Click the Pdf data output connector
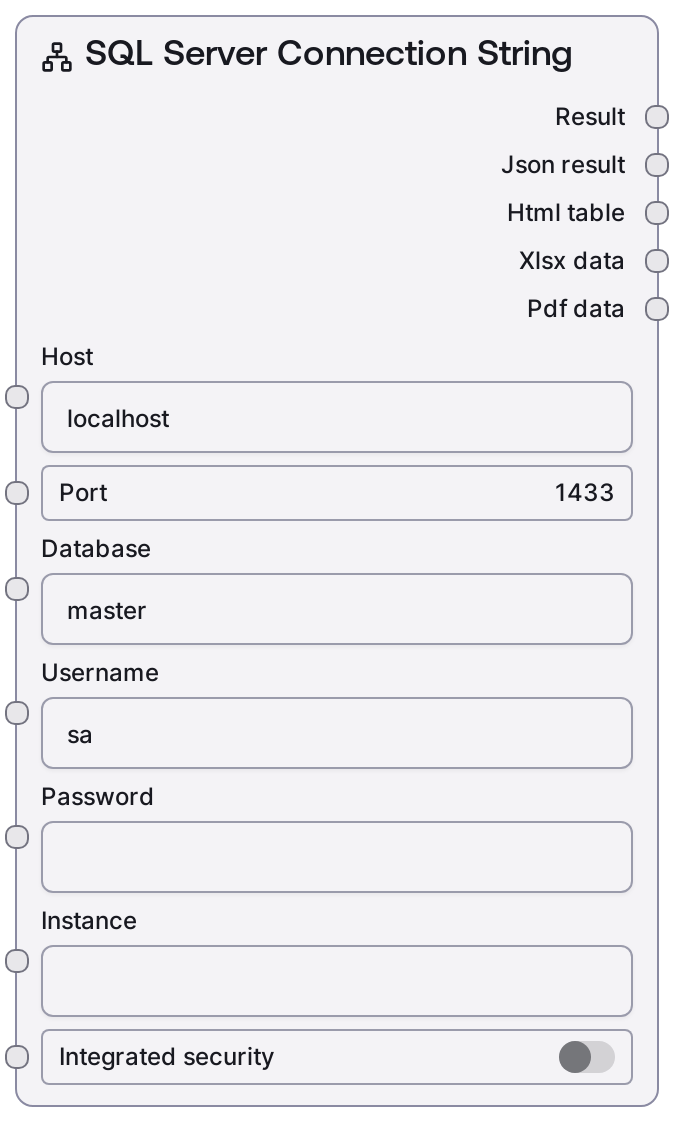Viewport: 674px width, 1122px height. (x=657, y=309)
